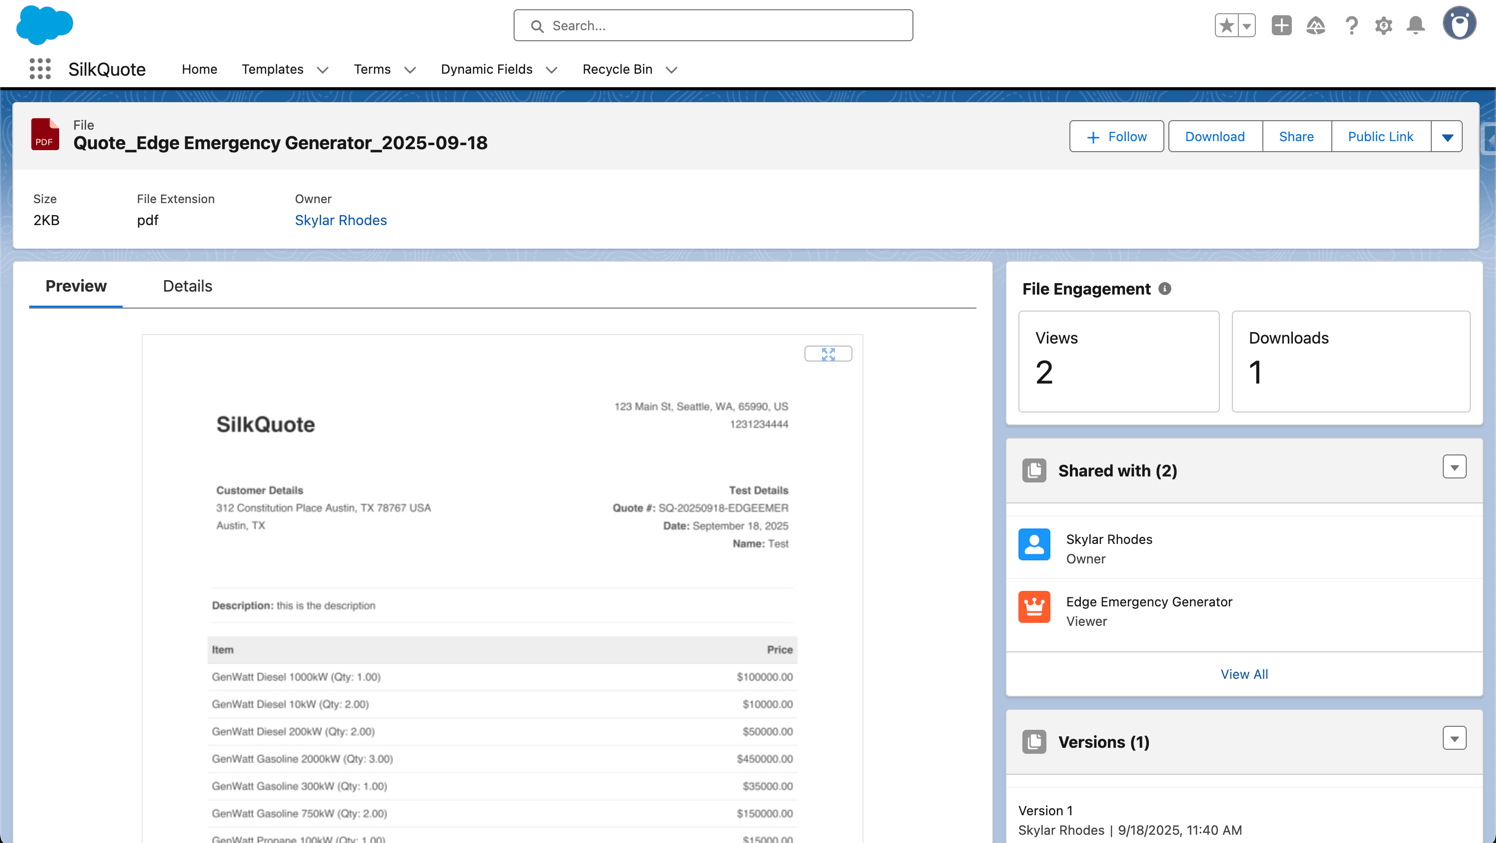Click View All in Shared with
Viewport: 1496px width, 843px height.
tap(1243, 674)
